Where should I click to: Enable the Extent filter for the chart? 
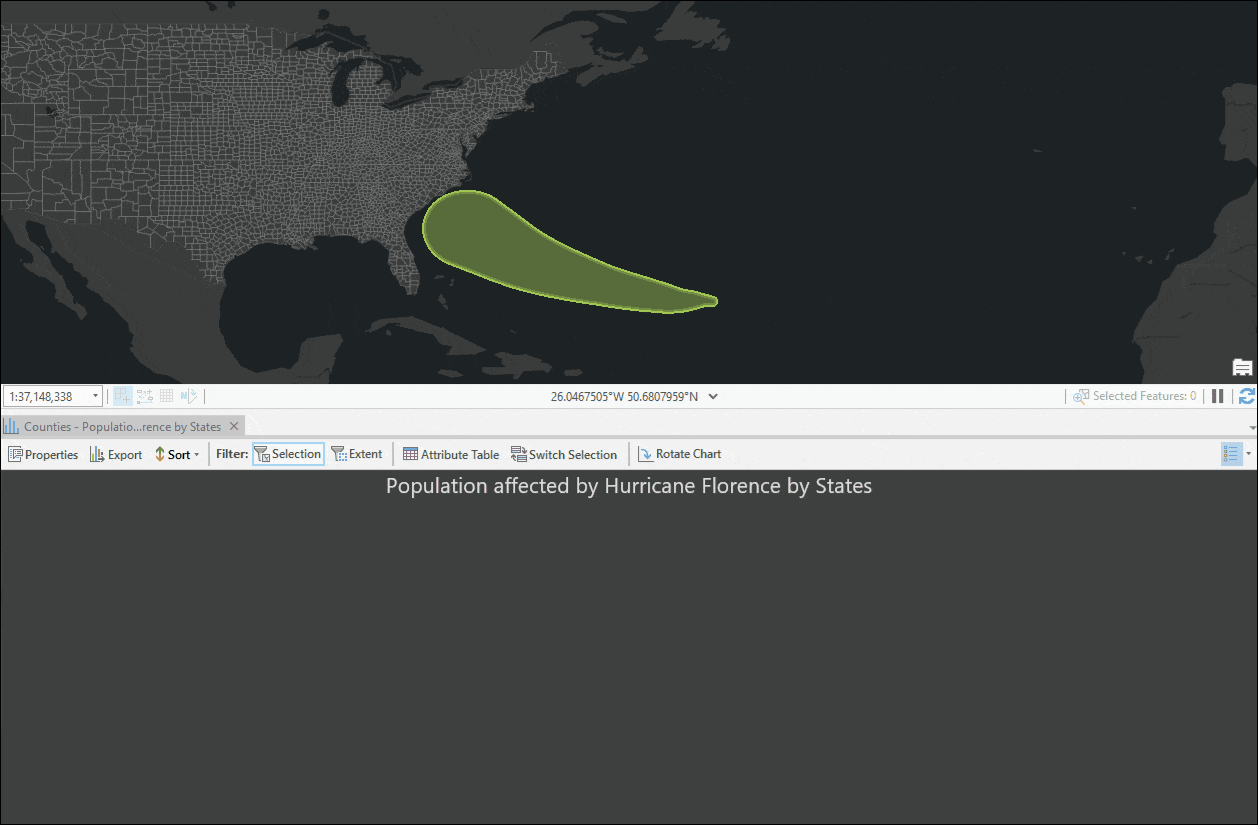(357, 454)
